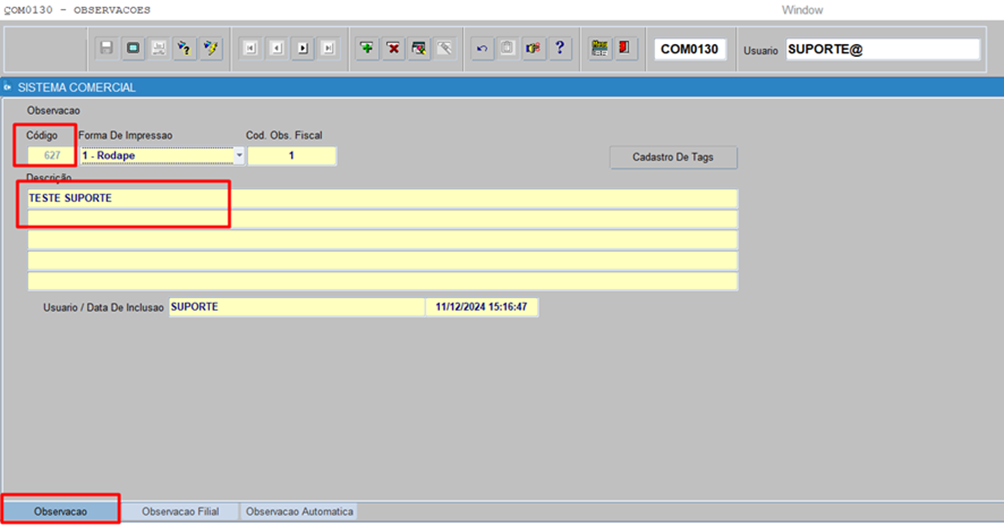Click the COM0130 form code box

(x=690, y=49)
